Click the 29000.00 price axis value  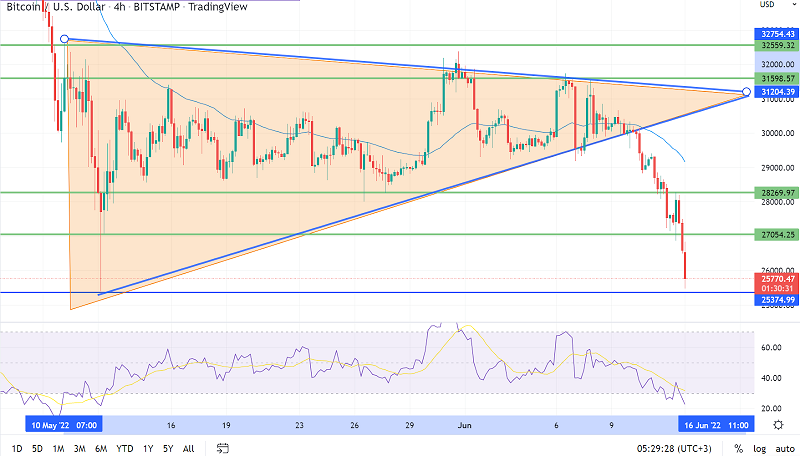click(x=778, y=168)
